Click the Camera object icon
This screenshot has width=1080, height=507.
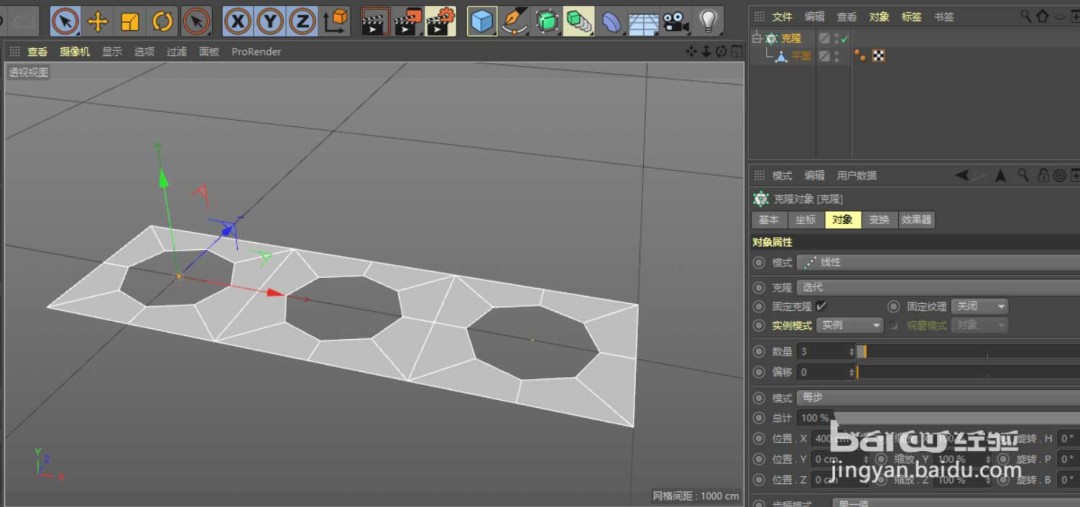click(676, 21)
